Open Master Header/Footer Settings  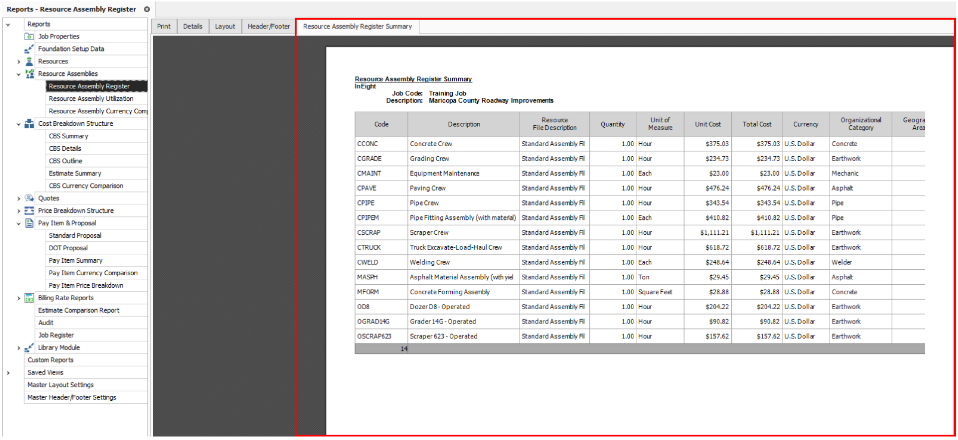click(x=86, y=397)
